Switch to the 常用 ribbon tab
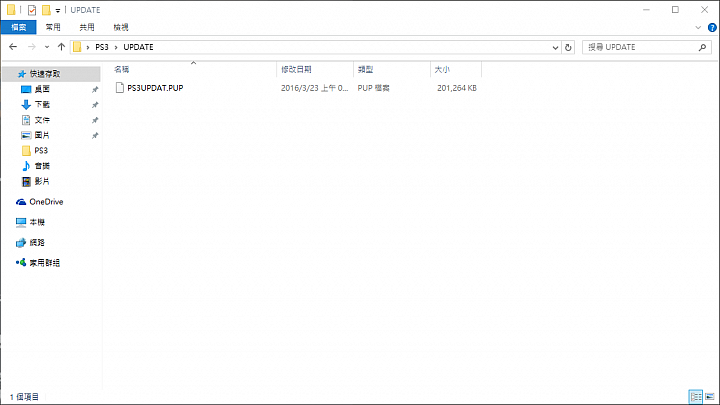 pos(53,27)
